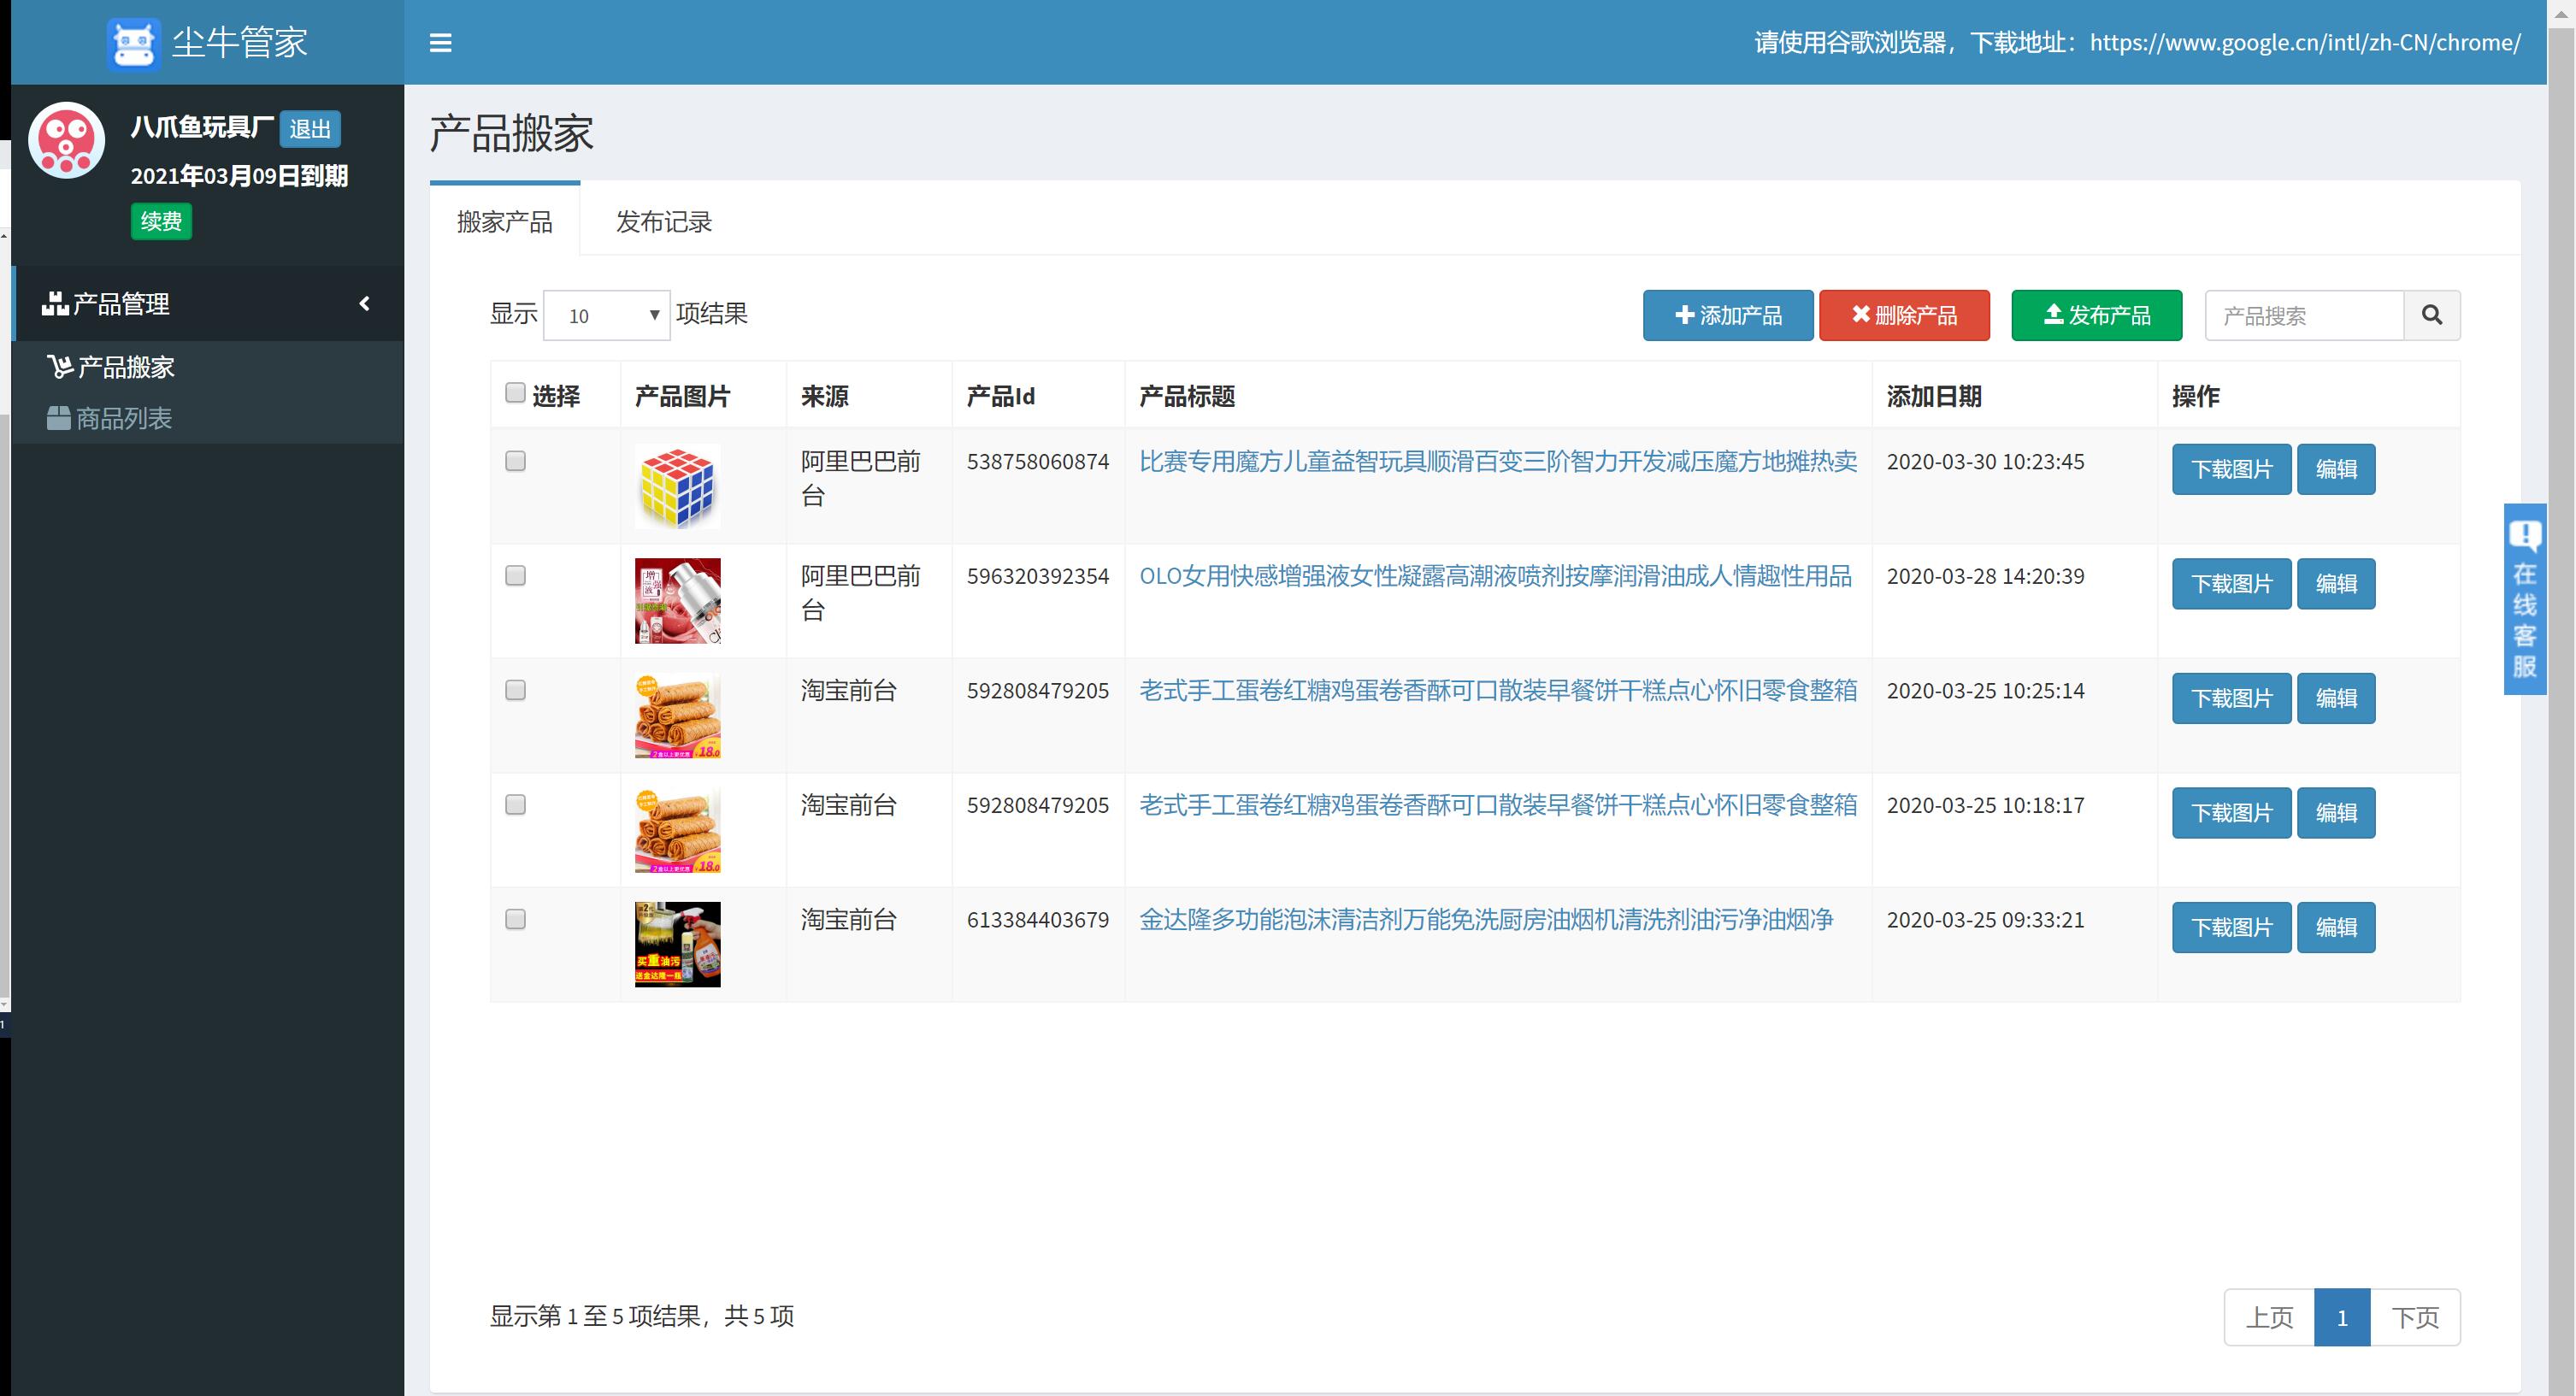The width and height of the screenshot is (2576, 1396).
Task: Open the 在线客服 side widget
Action: click(2524, 599)
